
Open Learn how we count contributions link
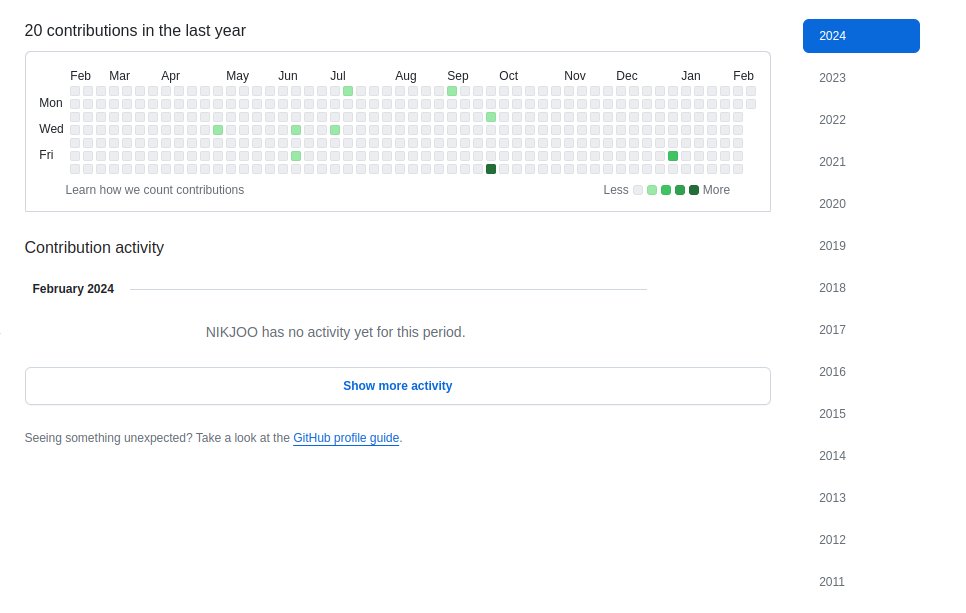[155, 190]
